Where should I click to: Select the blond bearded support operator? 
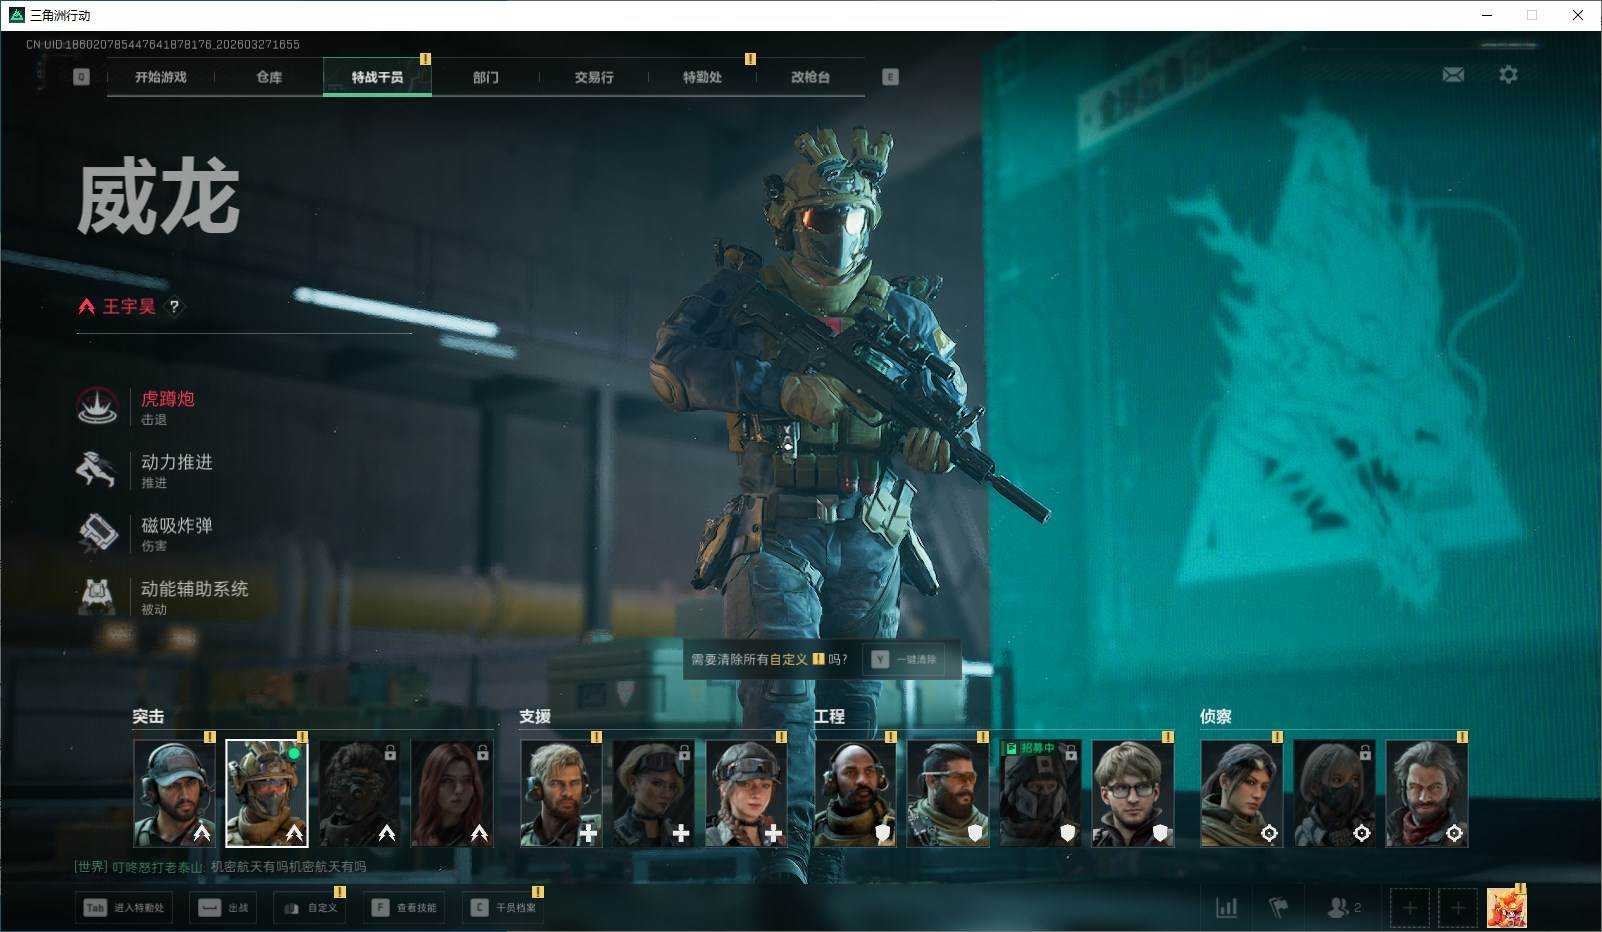[x=561, y=794]
